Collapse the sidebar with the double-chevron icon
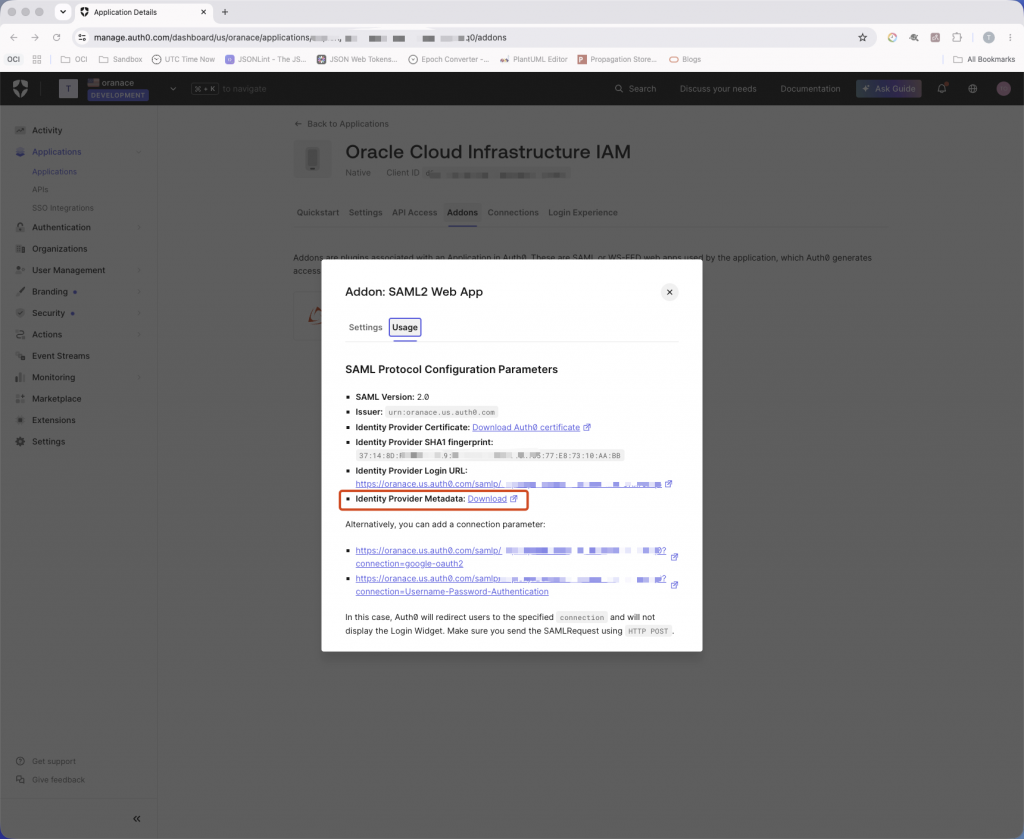 pyautogui.click(x=136, y=819)
